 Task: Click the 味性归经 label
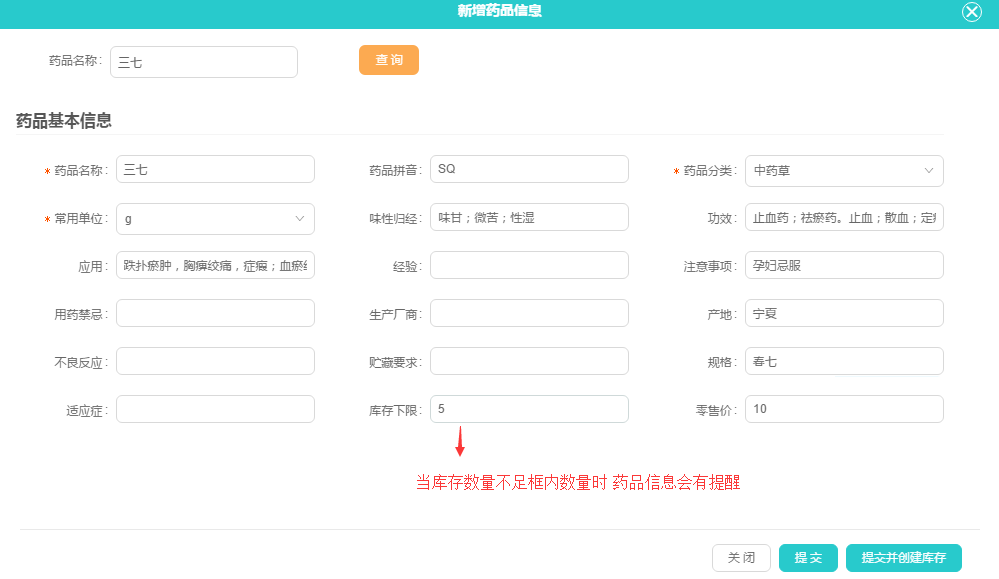[395, 218]
